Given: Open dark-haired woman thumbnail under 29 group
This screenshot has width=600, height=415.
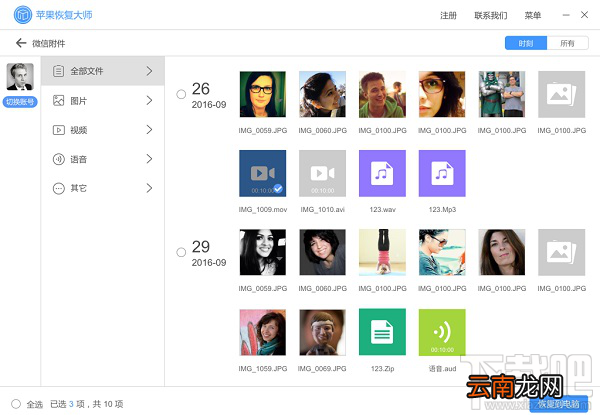Looking at the screenshot, I should coord(322,252).
